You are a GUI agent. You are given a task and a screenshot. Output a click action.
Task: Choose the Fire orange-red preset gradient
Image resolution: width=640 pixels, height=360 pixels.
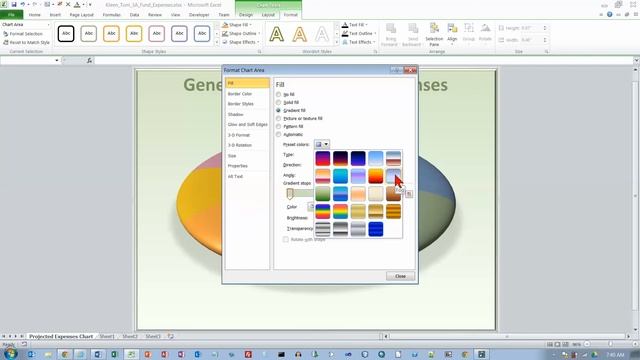pyautogui.click(x=376, y=176)
